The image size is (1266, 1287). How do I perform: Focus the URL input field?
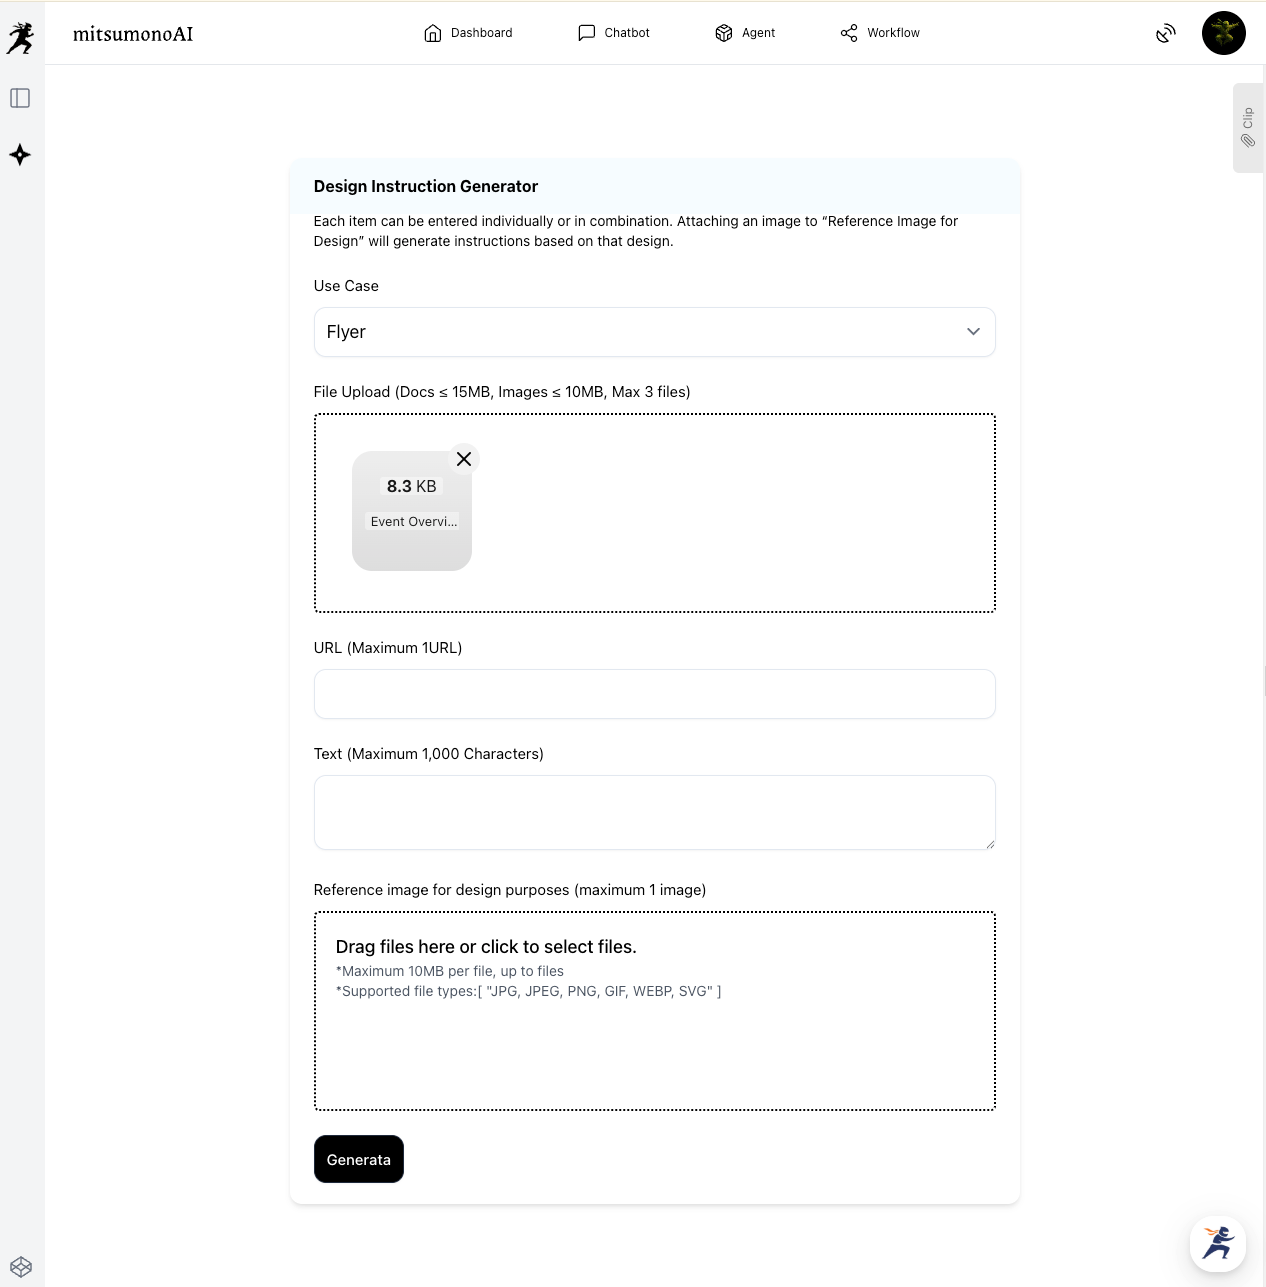[654, 694]
